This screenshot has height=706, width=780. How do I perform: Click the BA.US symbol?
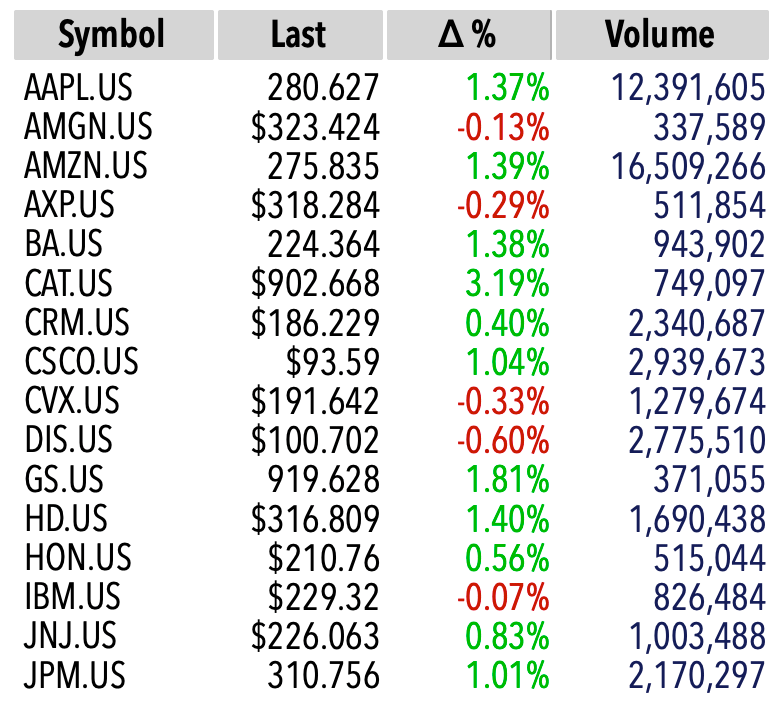coord(63,244)
